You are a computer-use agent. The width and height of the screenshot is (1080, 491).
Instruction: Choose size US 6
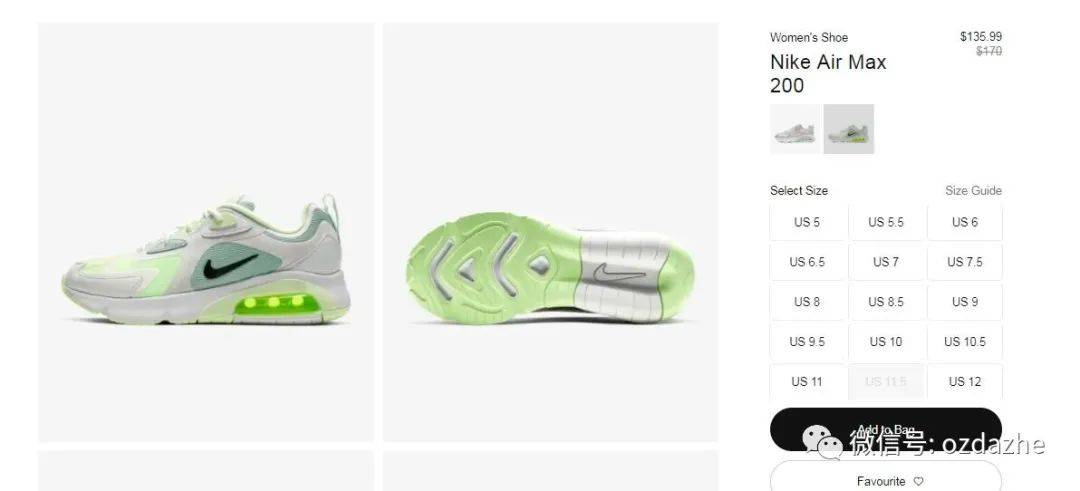[964, 222]
